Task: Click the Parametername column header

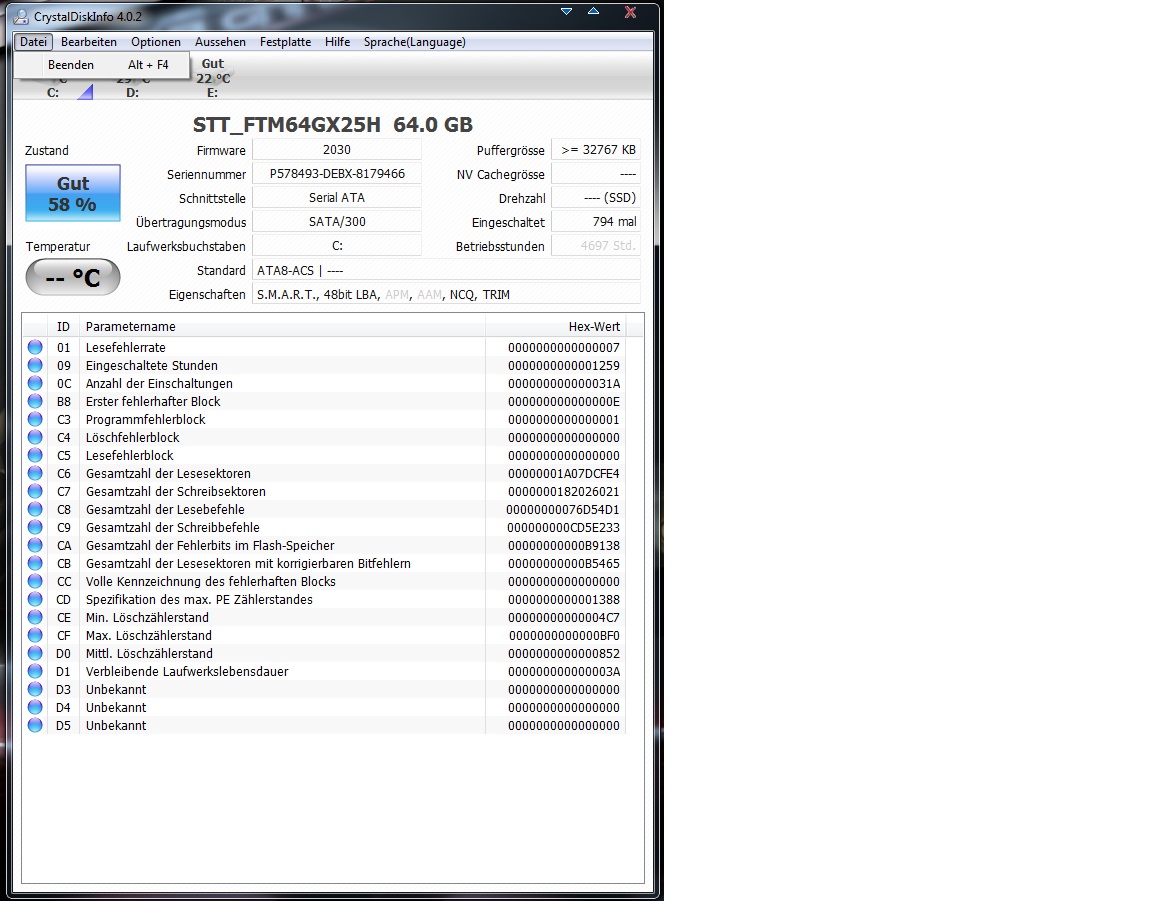Action: tap(283, 326)
